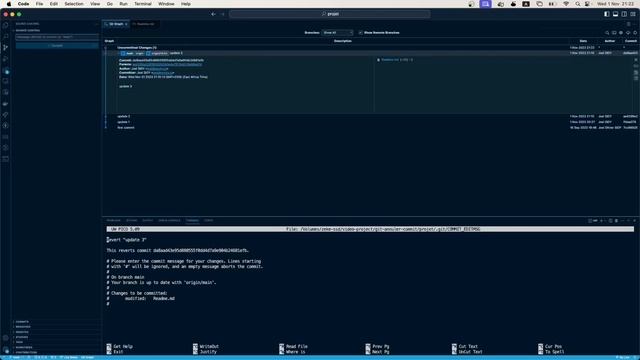The height and width of the screenshot is (360, 640).
Task: Collapse the Source Control section header
Action: tap(28, 30)
